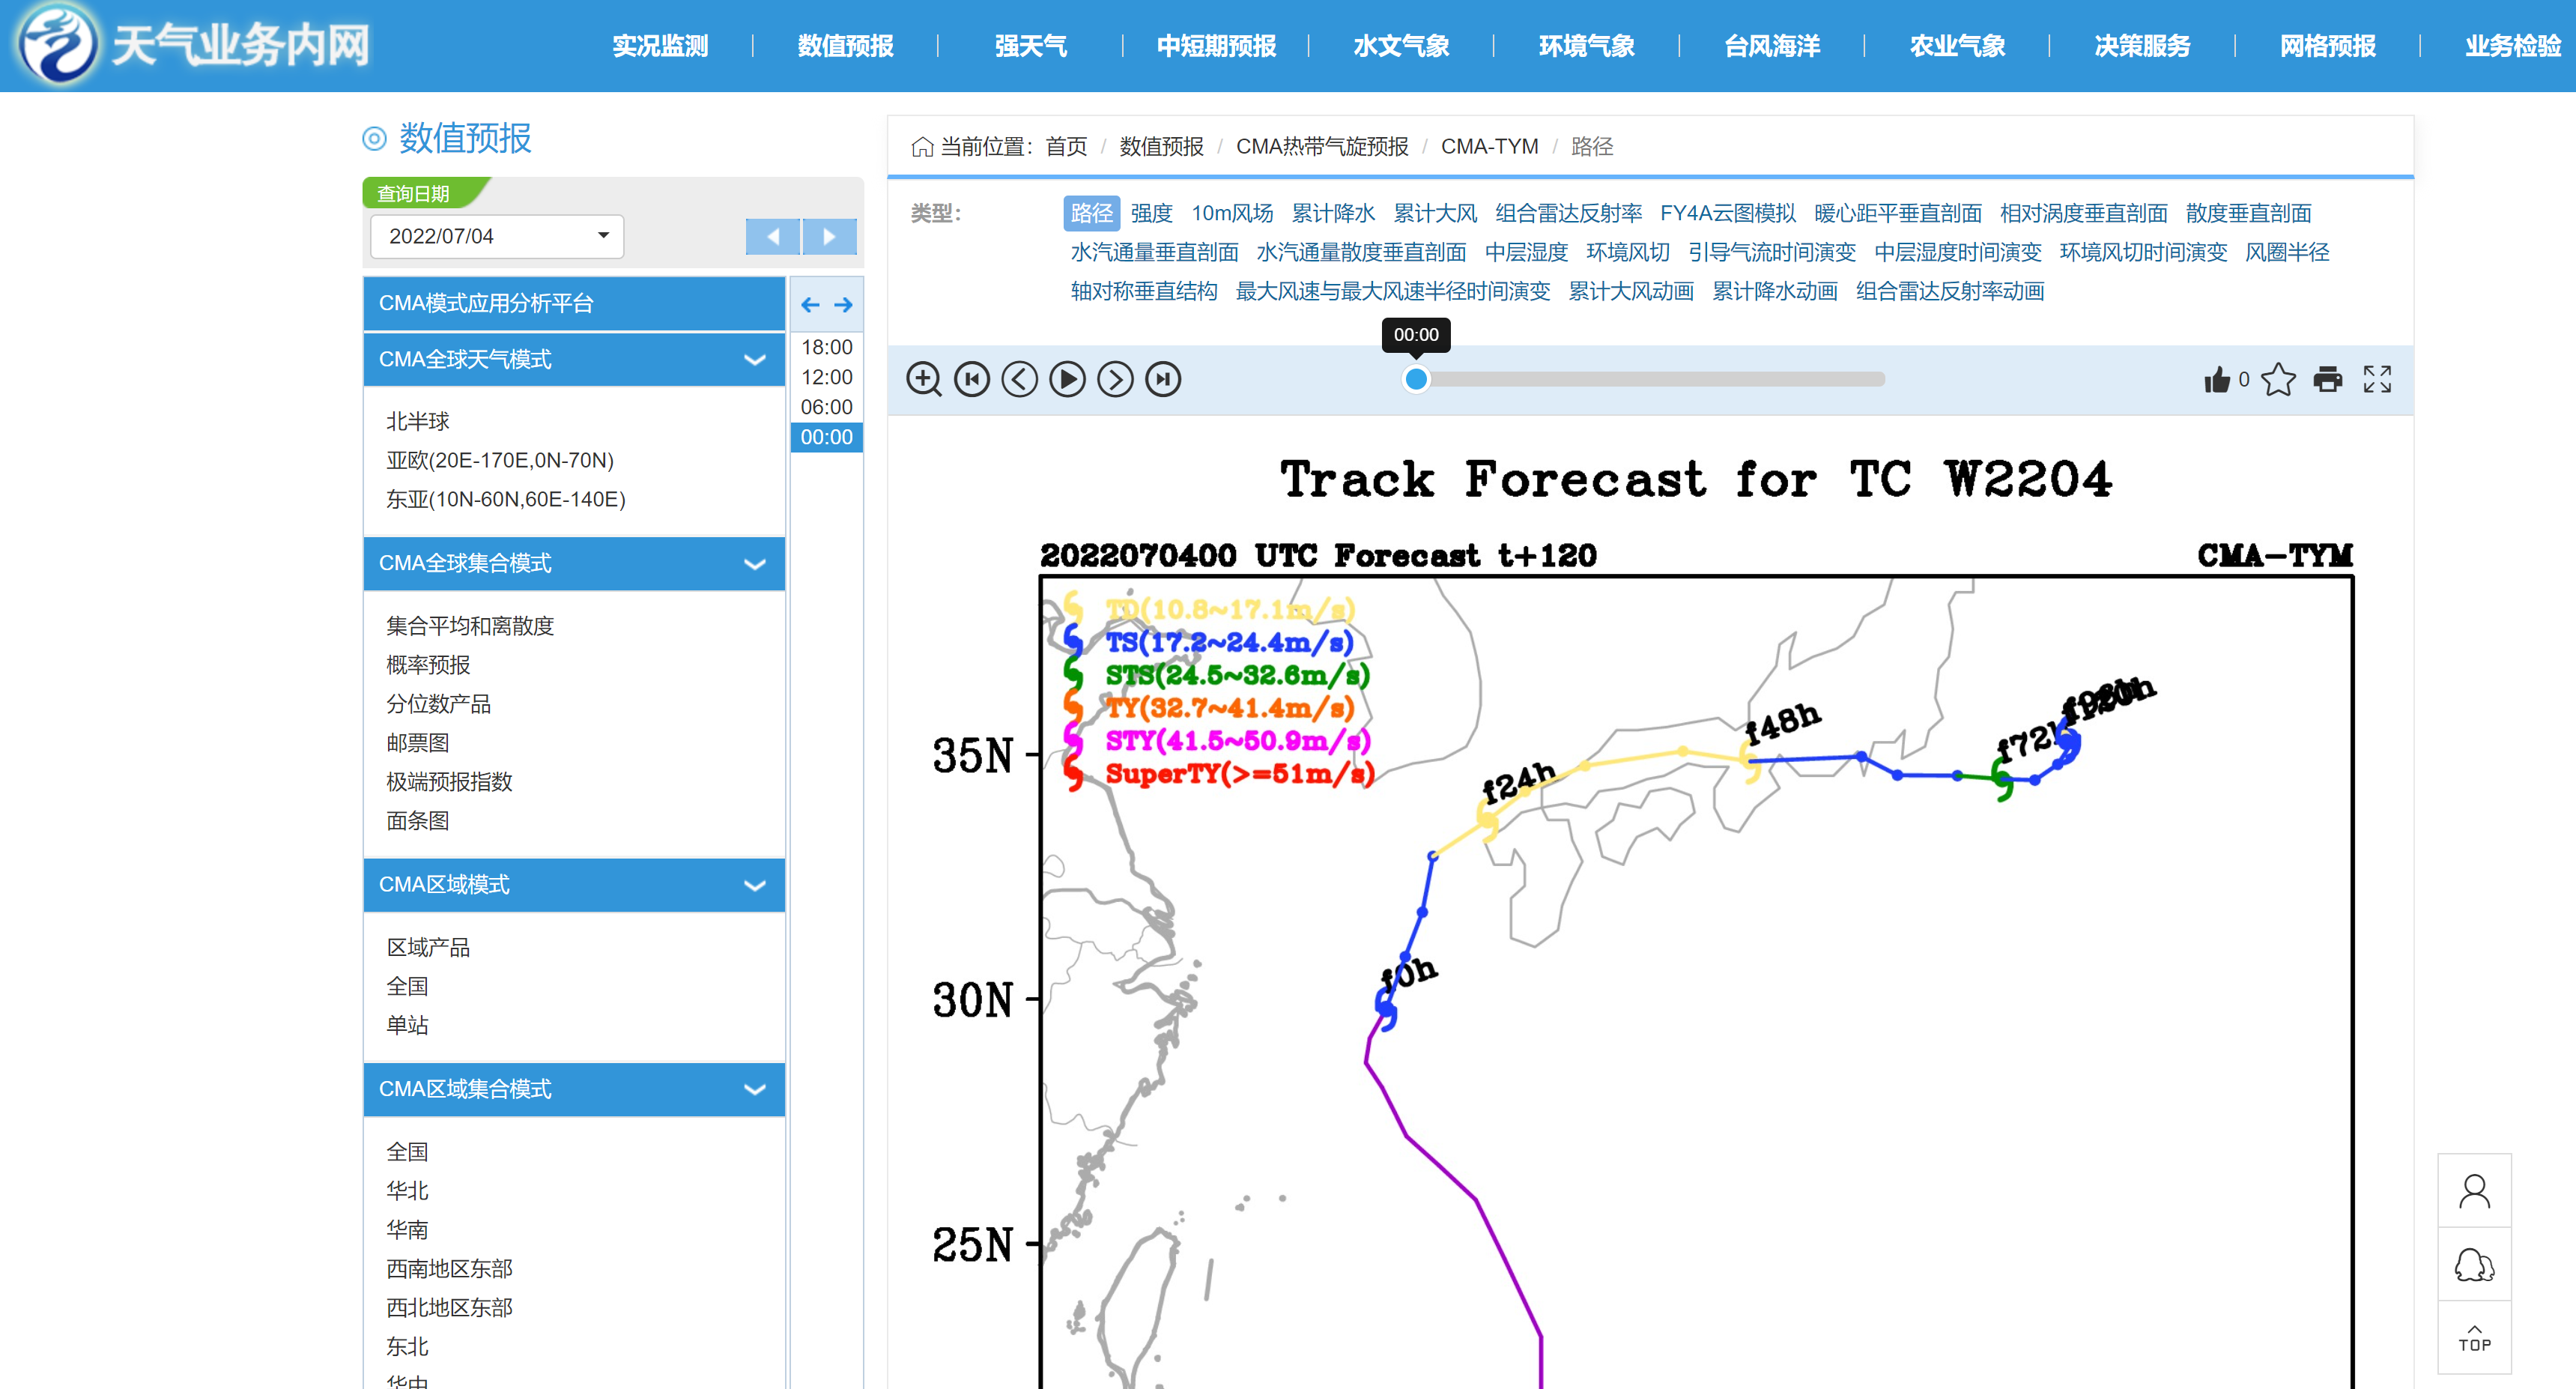Screen dimensions: 2576x1389
Task: Open fullscreen view of chart
Action: pyautogui.click(x=2377, y=379)
